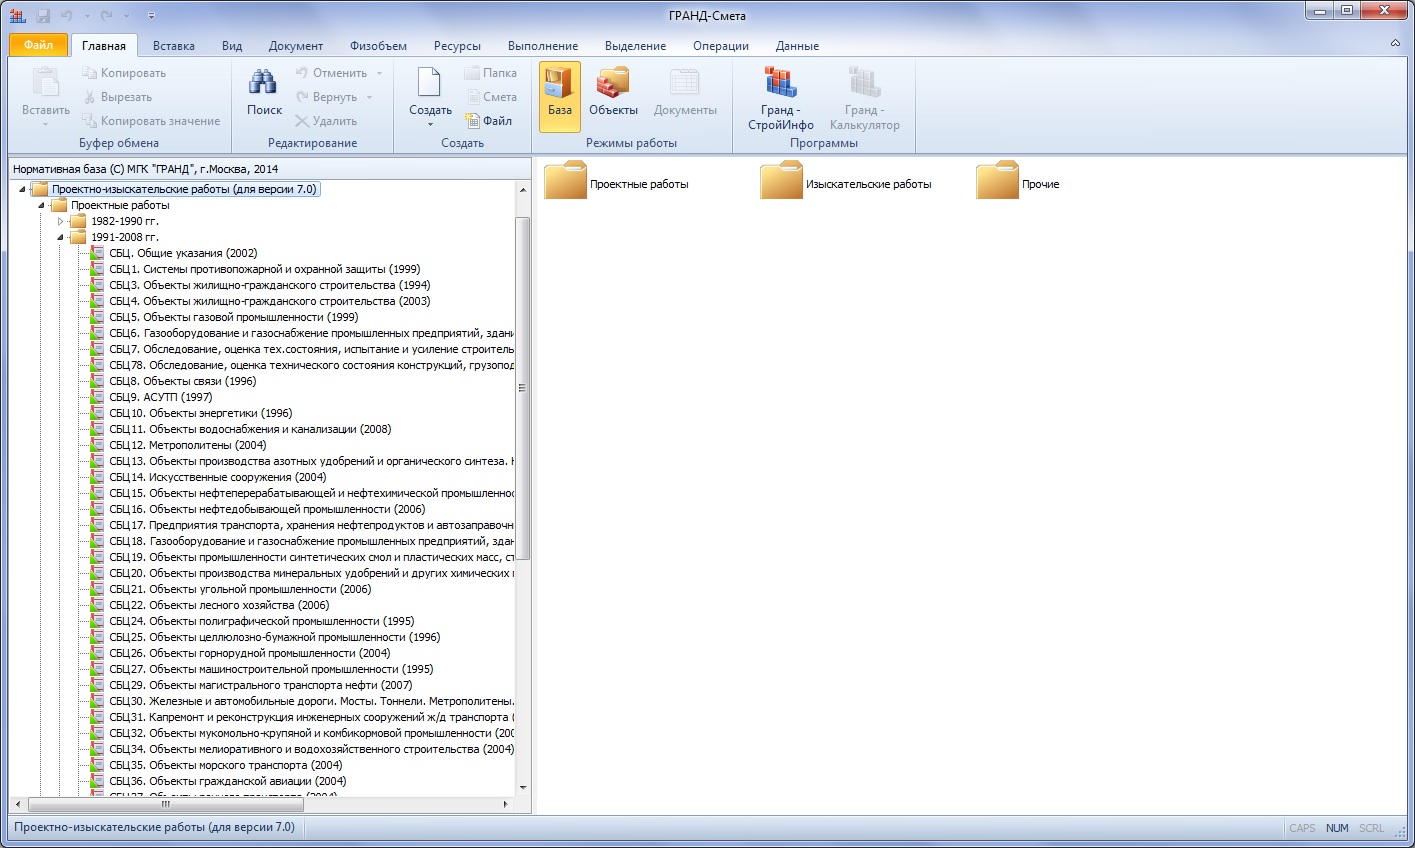Switch to the Выполнение ribbon tab
The width and height of the screenshot is (1415, 848).
(543, 46)
